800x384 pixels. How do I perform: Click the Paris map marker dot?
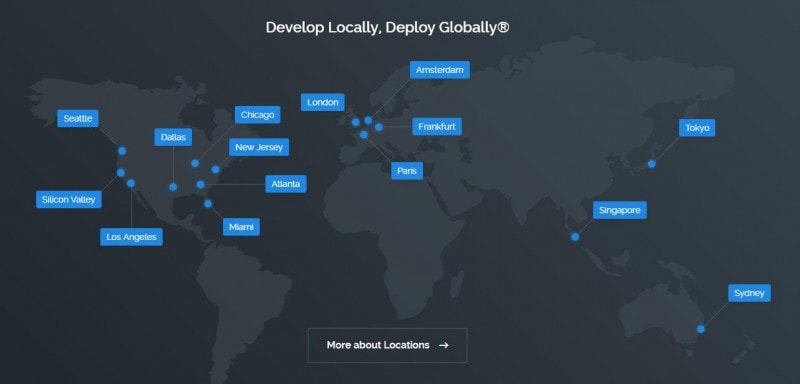(364, 135)
